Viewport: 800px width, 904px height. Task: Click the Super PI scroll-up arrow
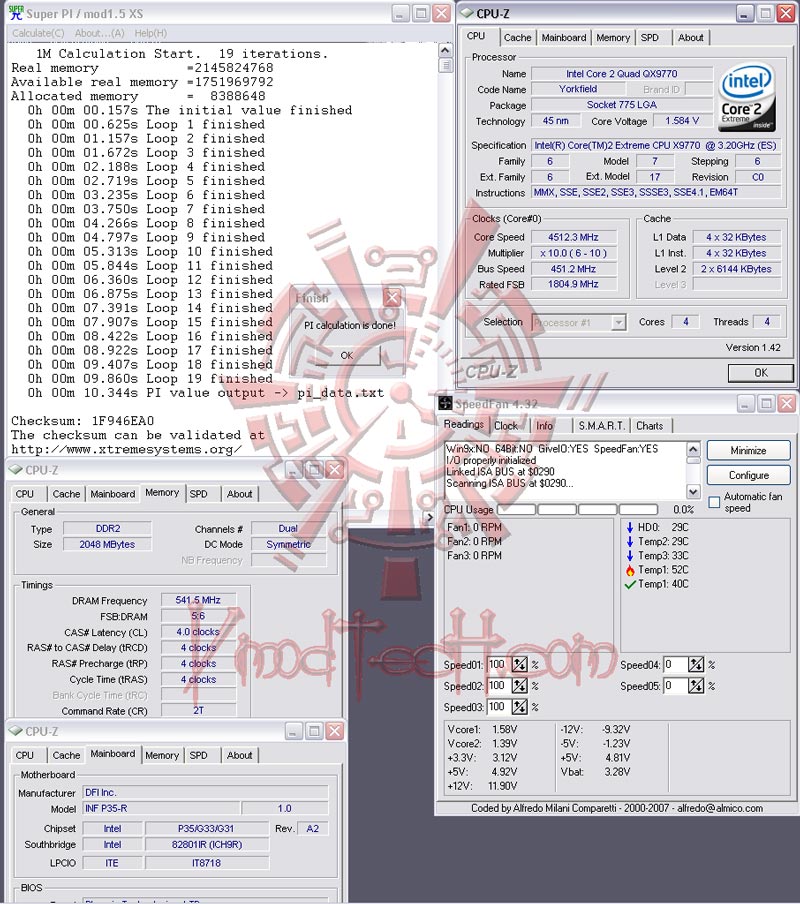tap(445, 51)
